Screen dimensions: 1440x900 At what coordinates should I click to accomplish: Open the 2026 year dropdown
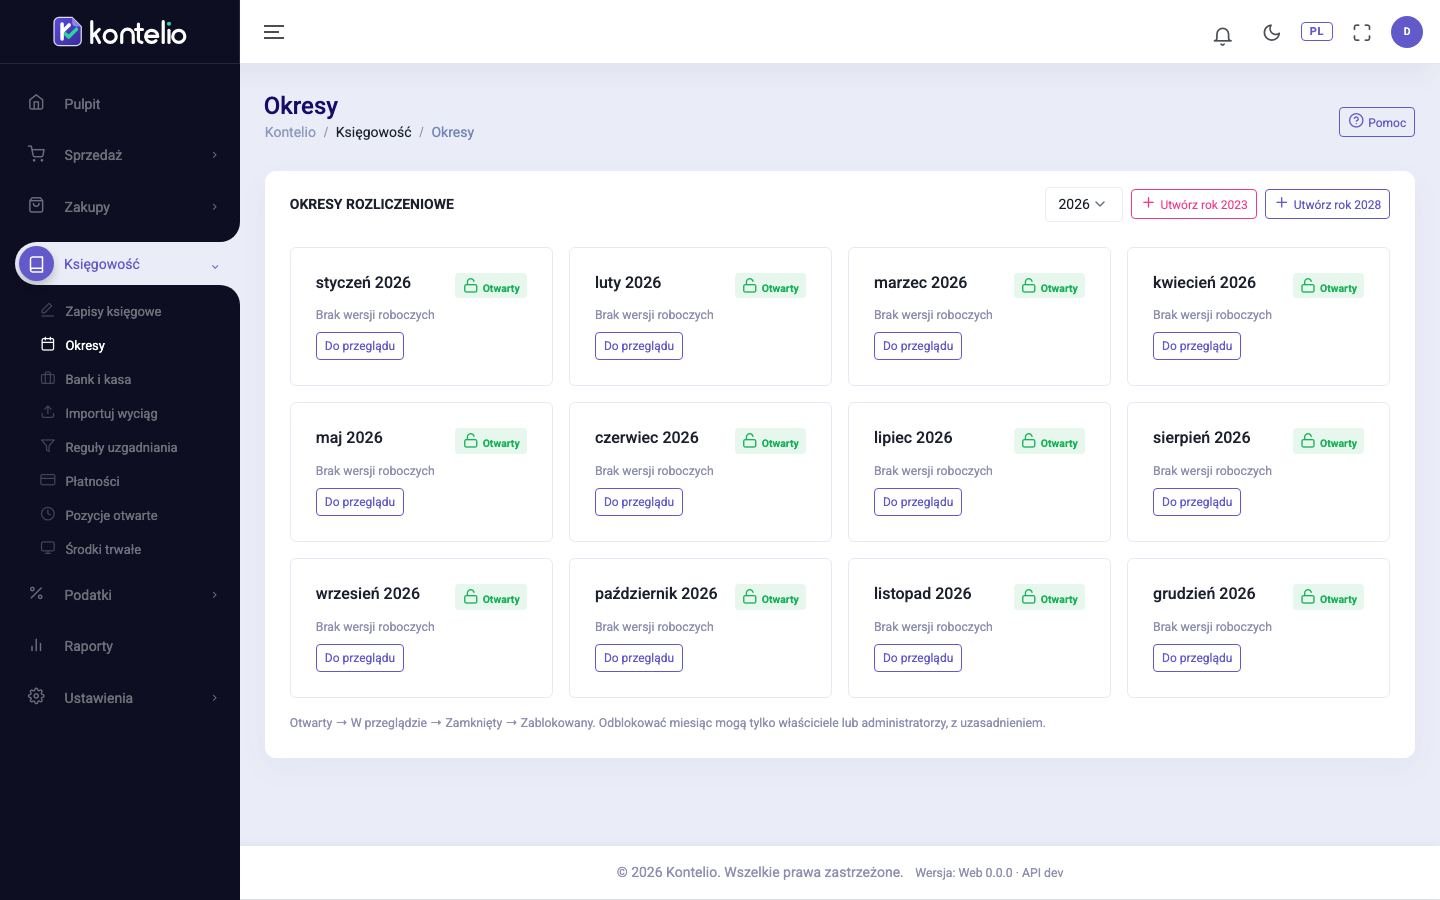coord(1083,204)
